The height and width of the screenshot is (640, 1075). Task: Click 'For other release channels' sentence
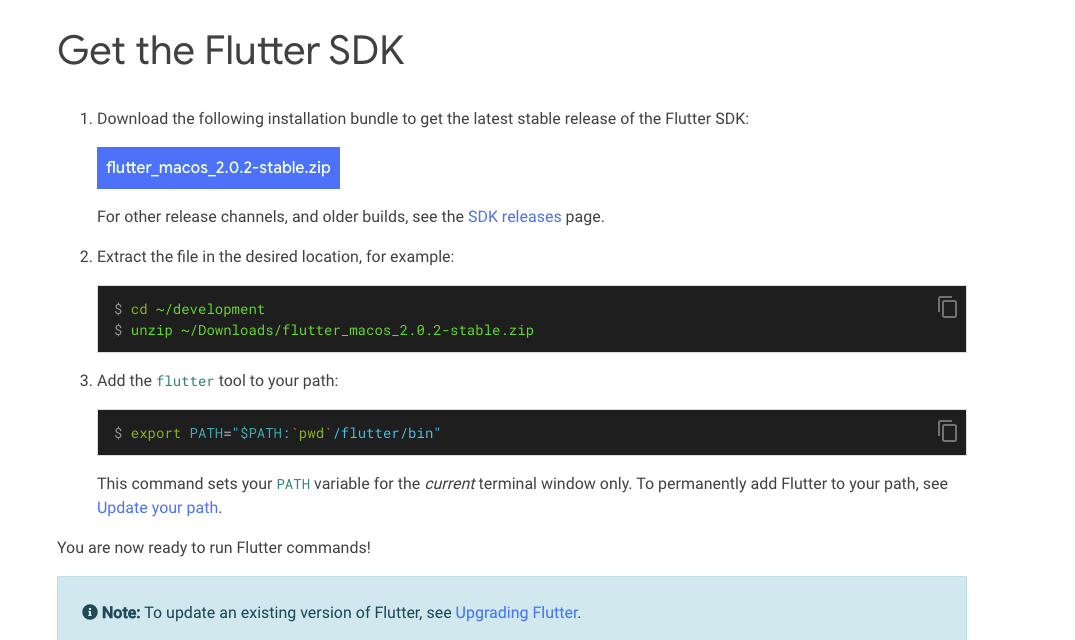(350, 217)
